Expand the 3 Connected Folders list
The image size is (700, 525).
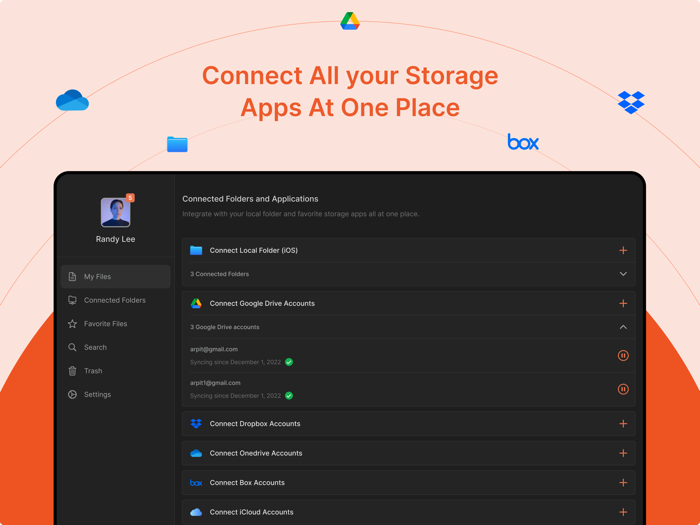(x=623, y=274)
